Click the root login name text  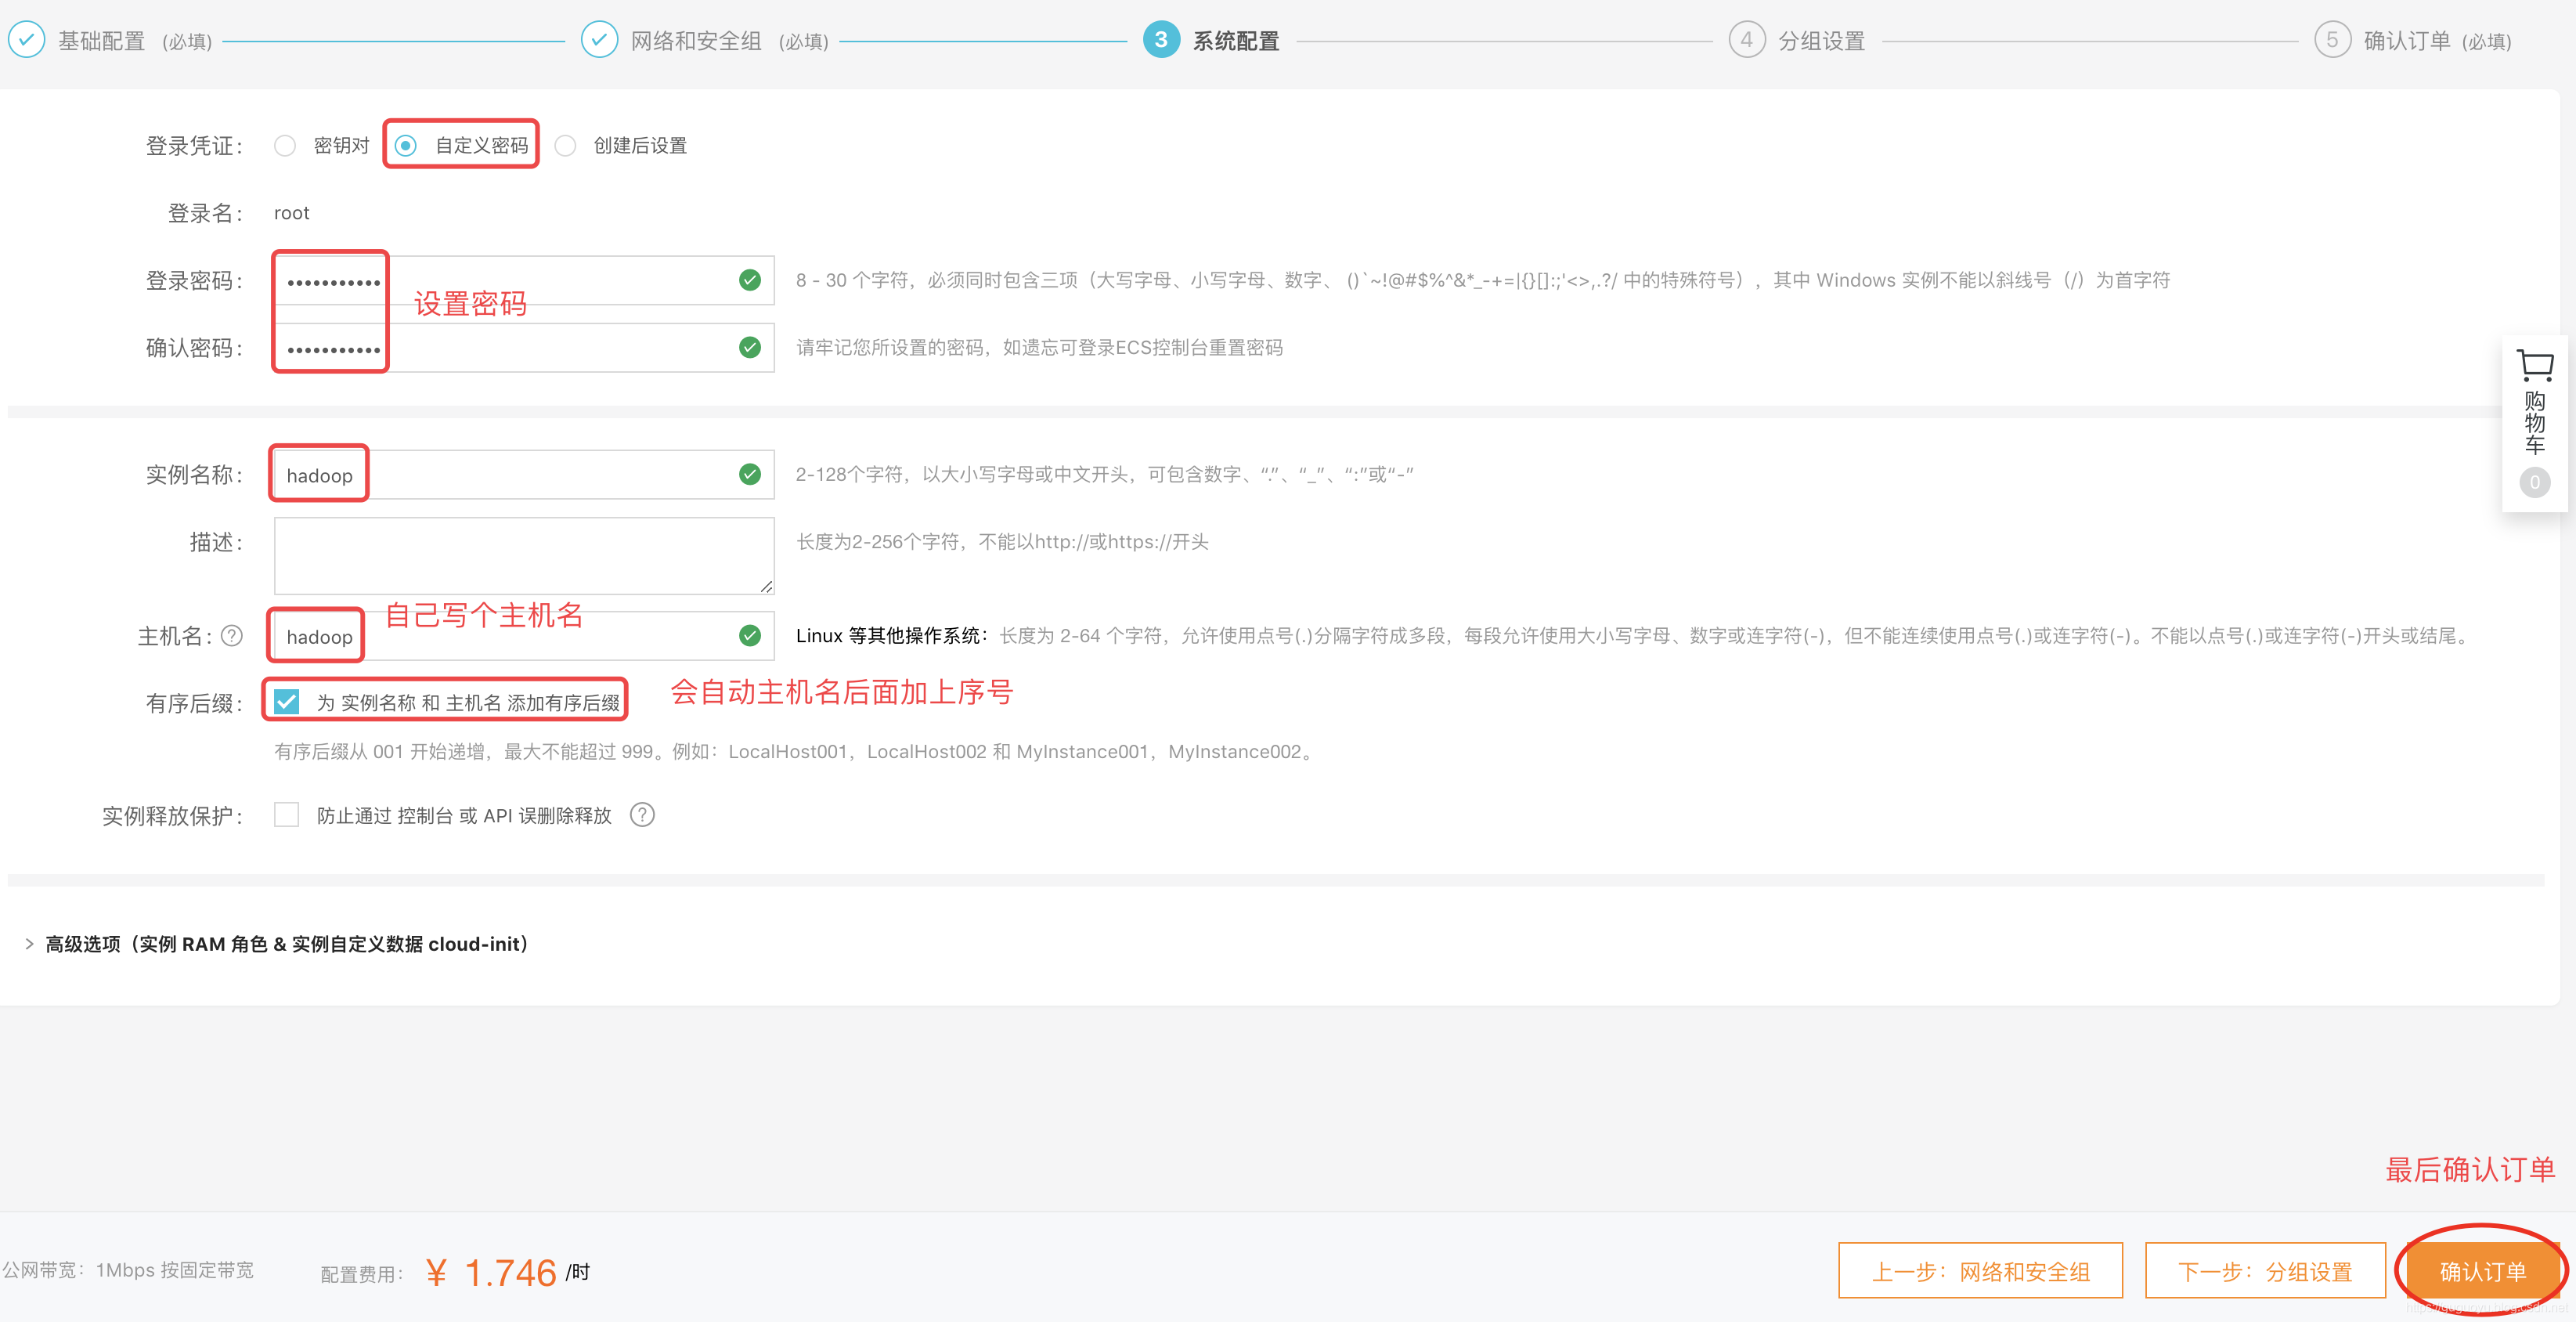[291, 213]
